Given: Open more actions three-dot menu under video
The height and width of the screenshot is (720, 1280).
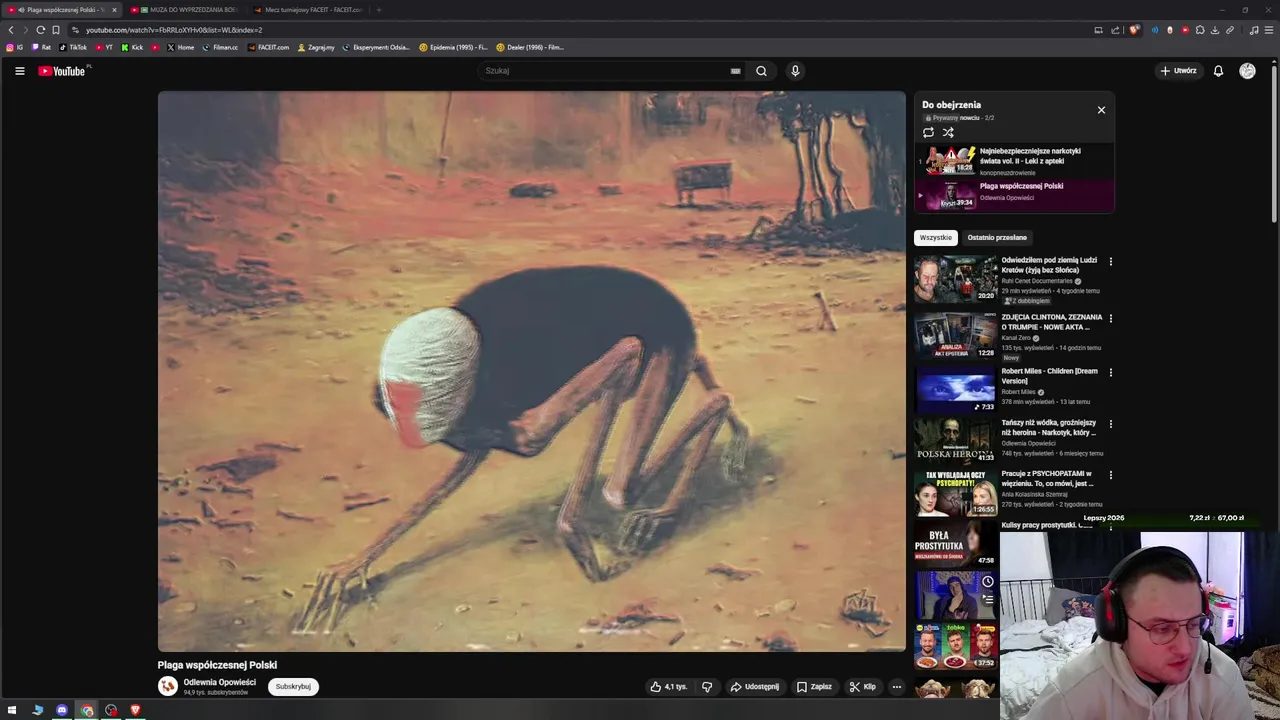Looking at the screenshot, I should (896, 687).
